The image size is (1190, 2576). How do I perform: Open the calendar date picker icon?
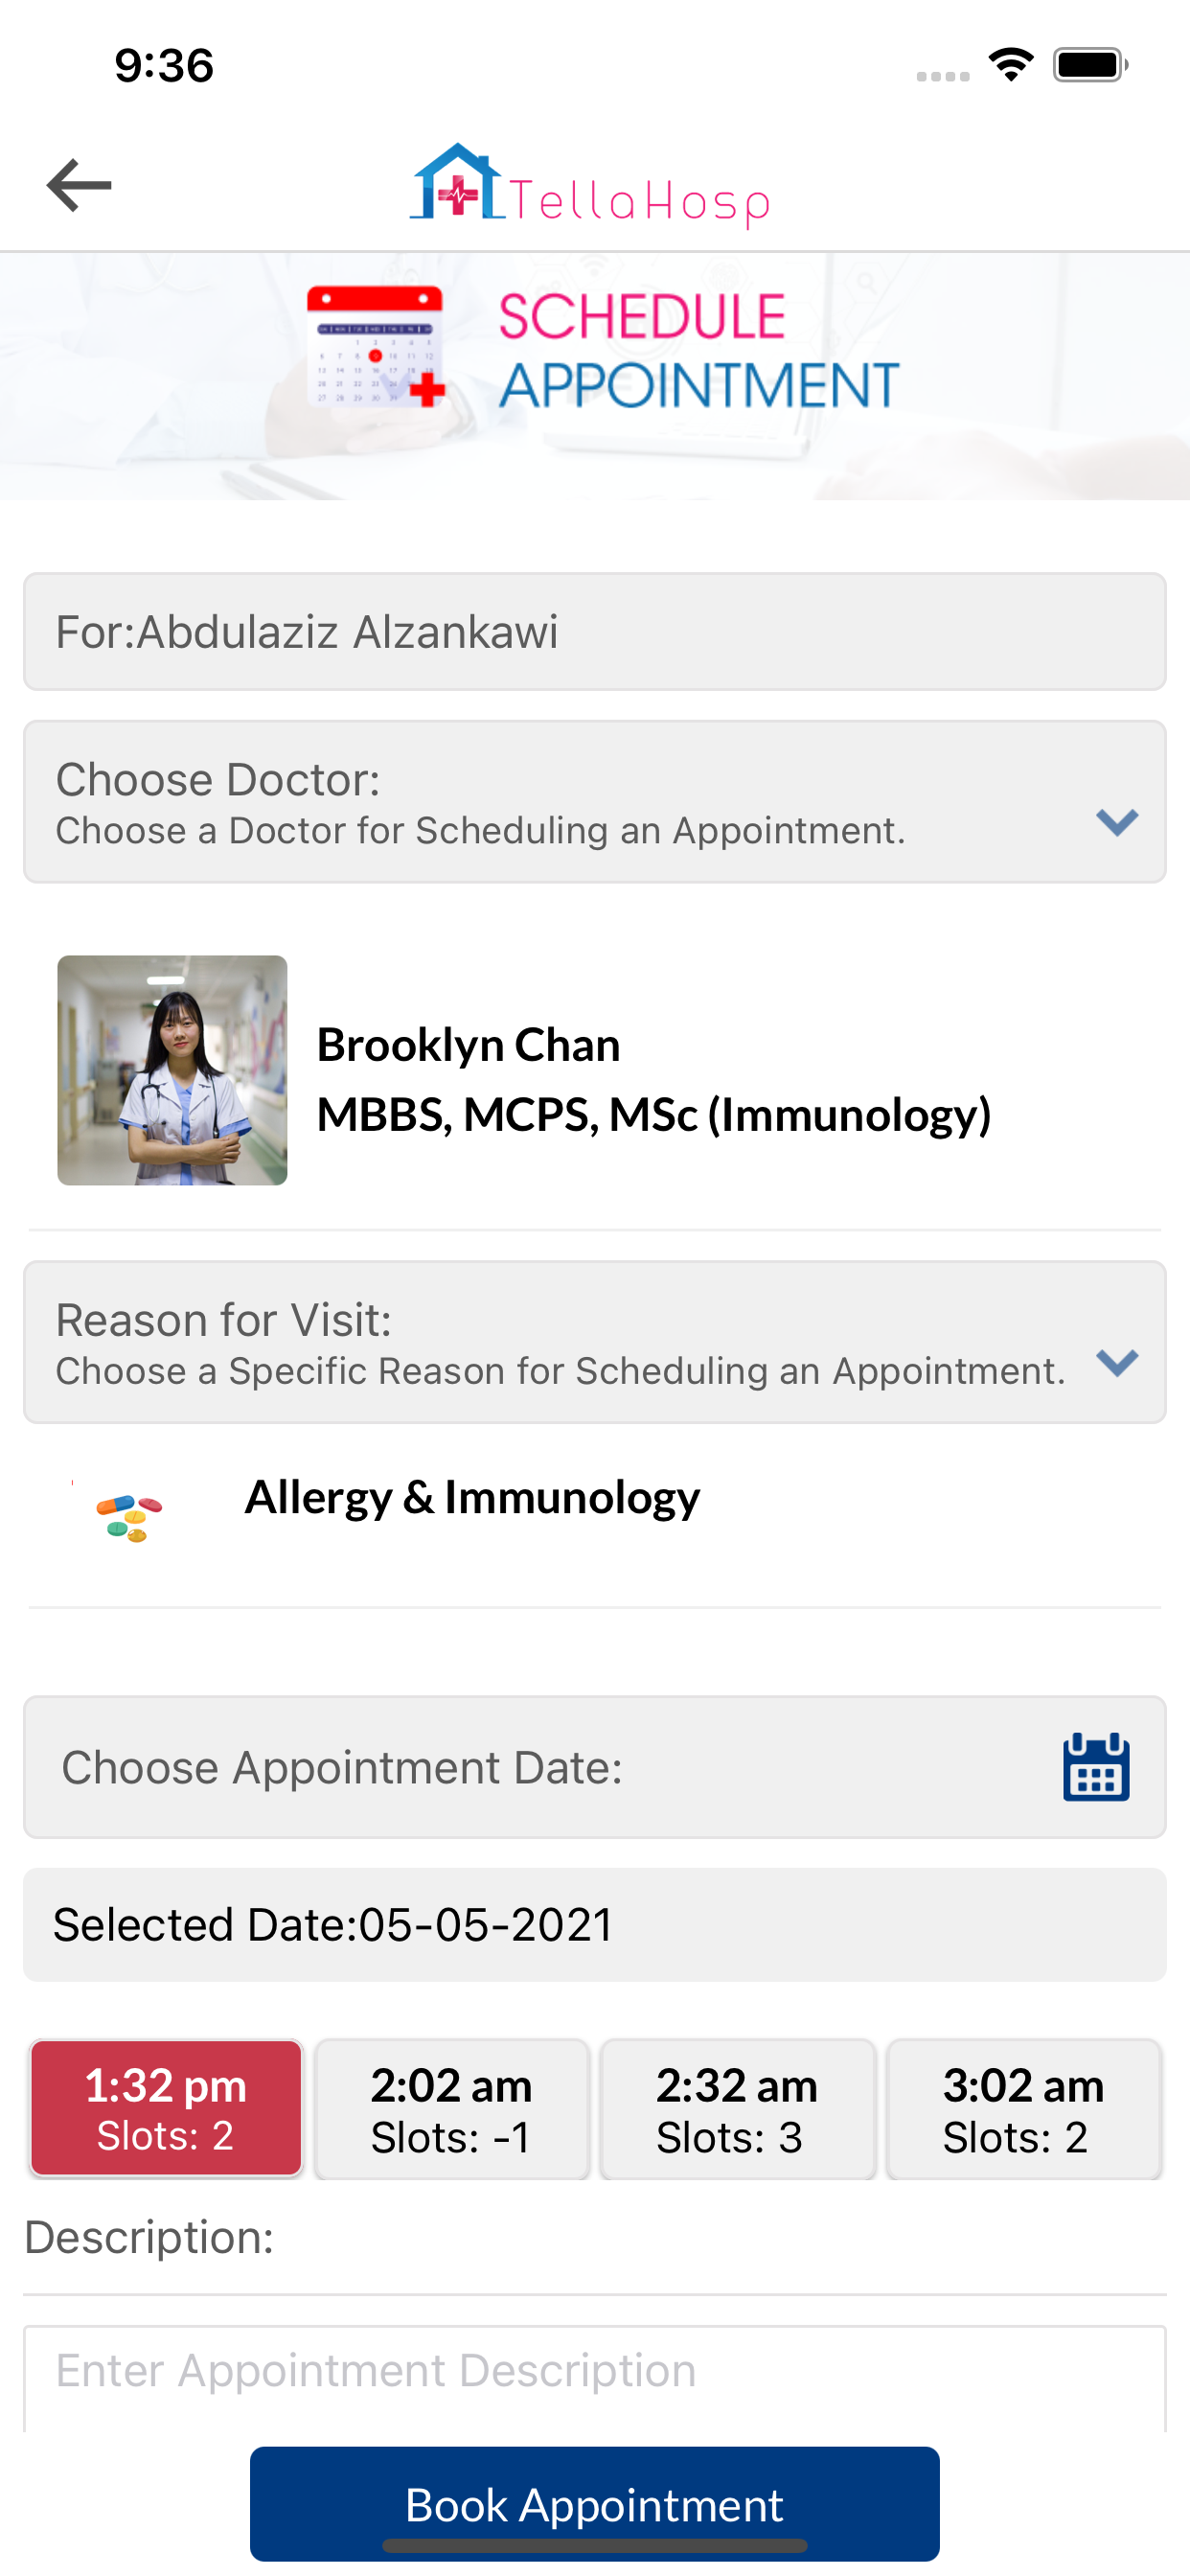(1096, 1767)
